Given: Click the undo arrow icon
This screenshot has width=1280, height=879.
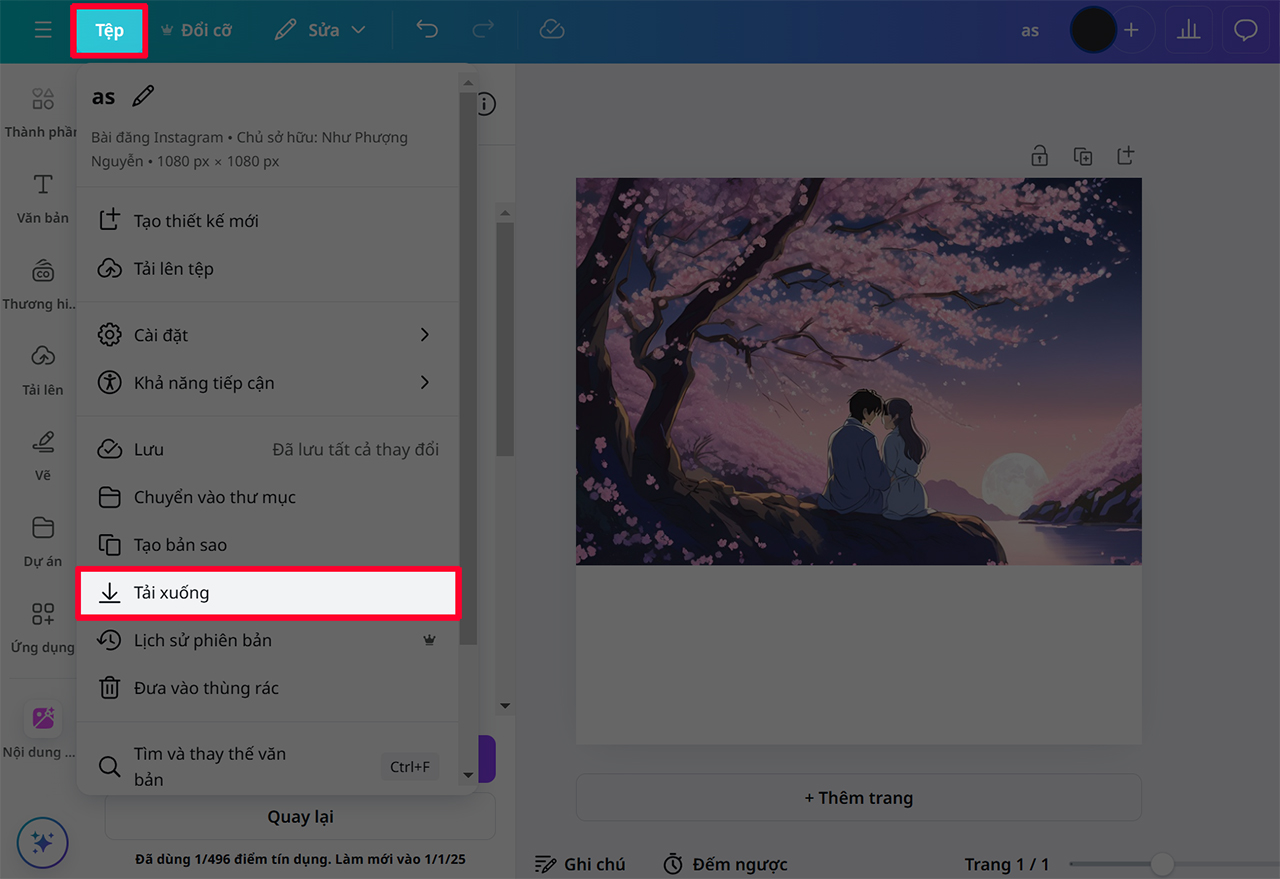Looking at the screenshot, I should 427,30.
